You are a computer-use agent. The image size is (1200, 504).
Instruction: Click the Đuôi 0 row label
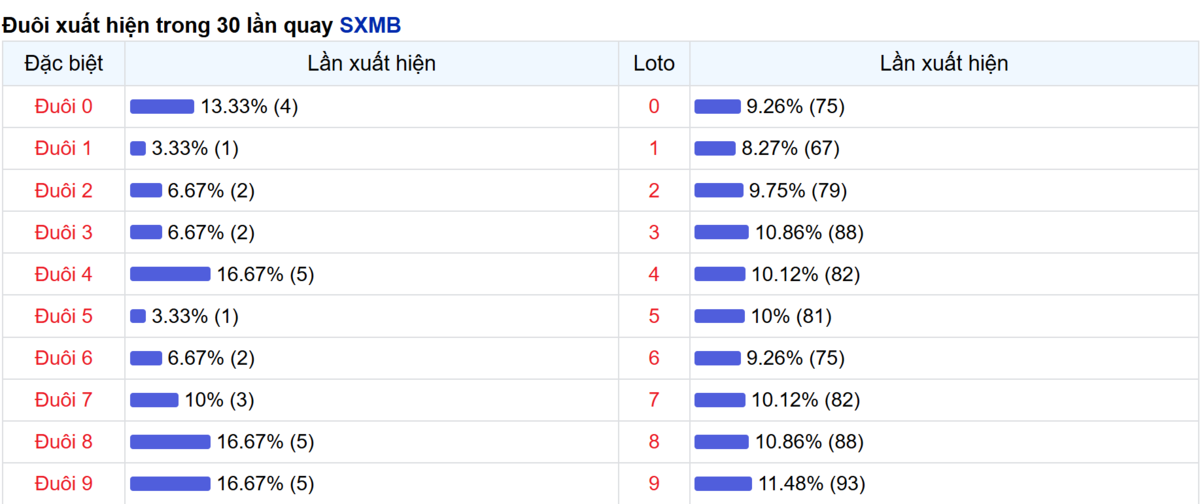coord(63,106)
